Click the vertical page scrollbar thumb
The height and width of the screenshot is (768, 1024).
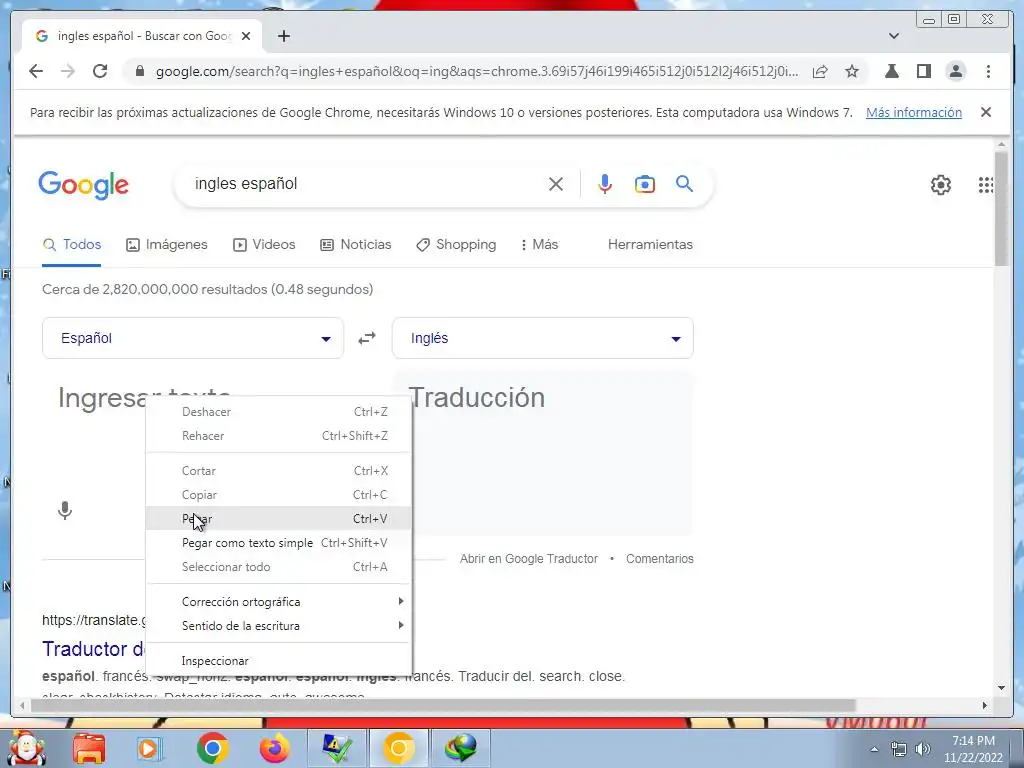tap(1001, 208)
